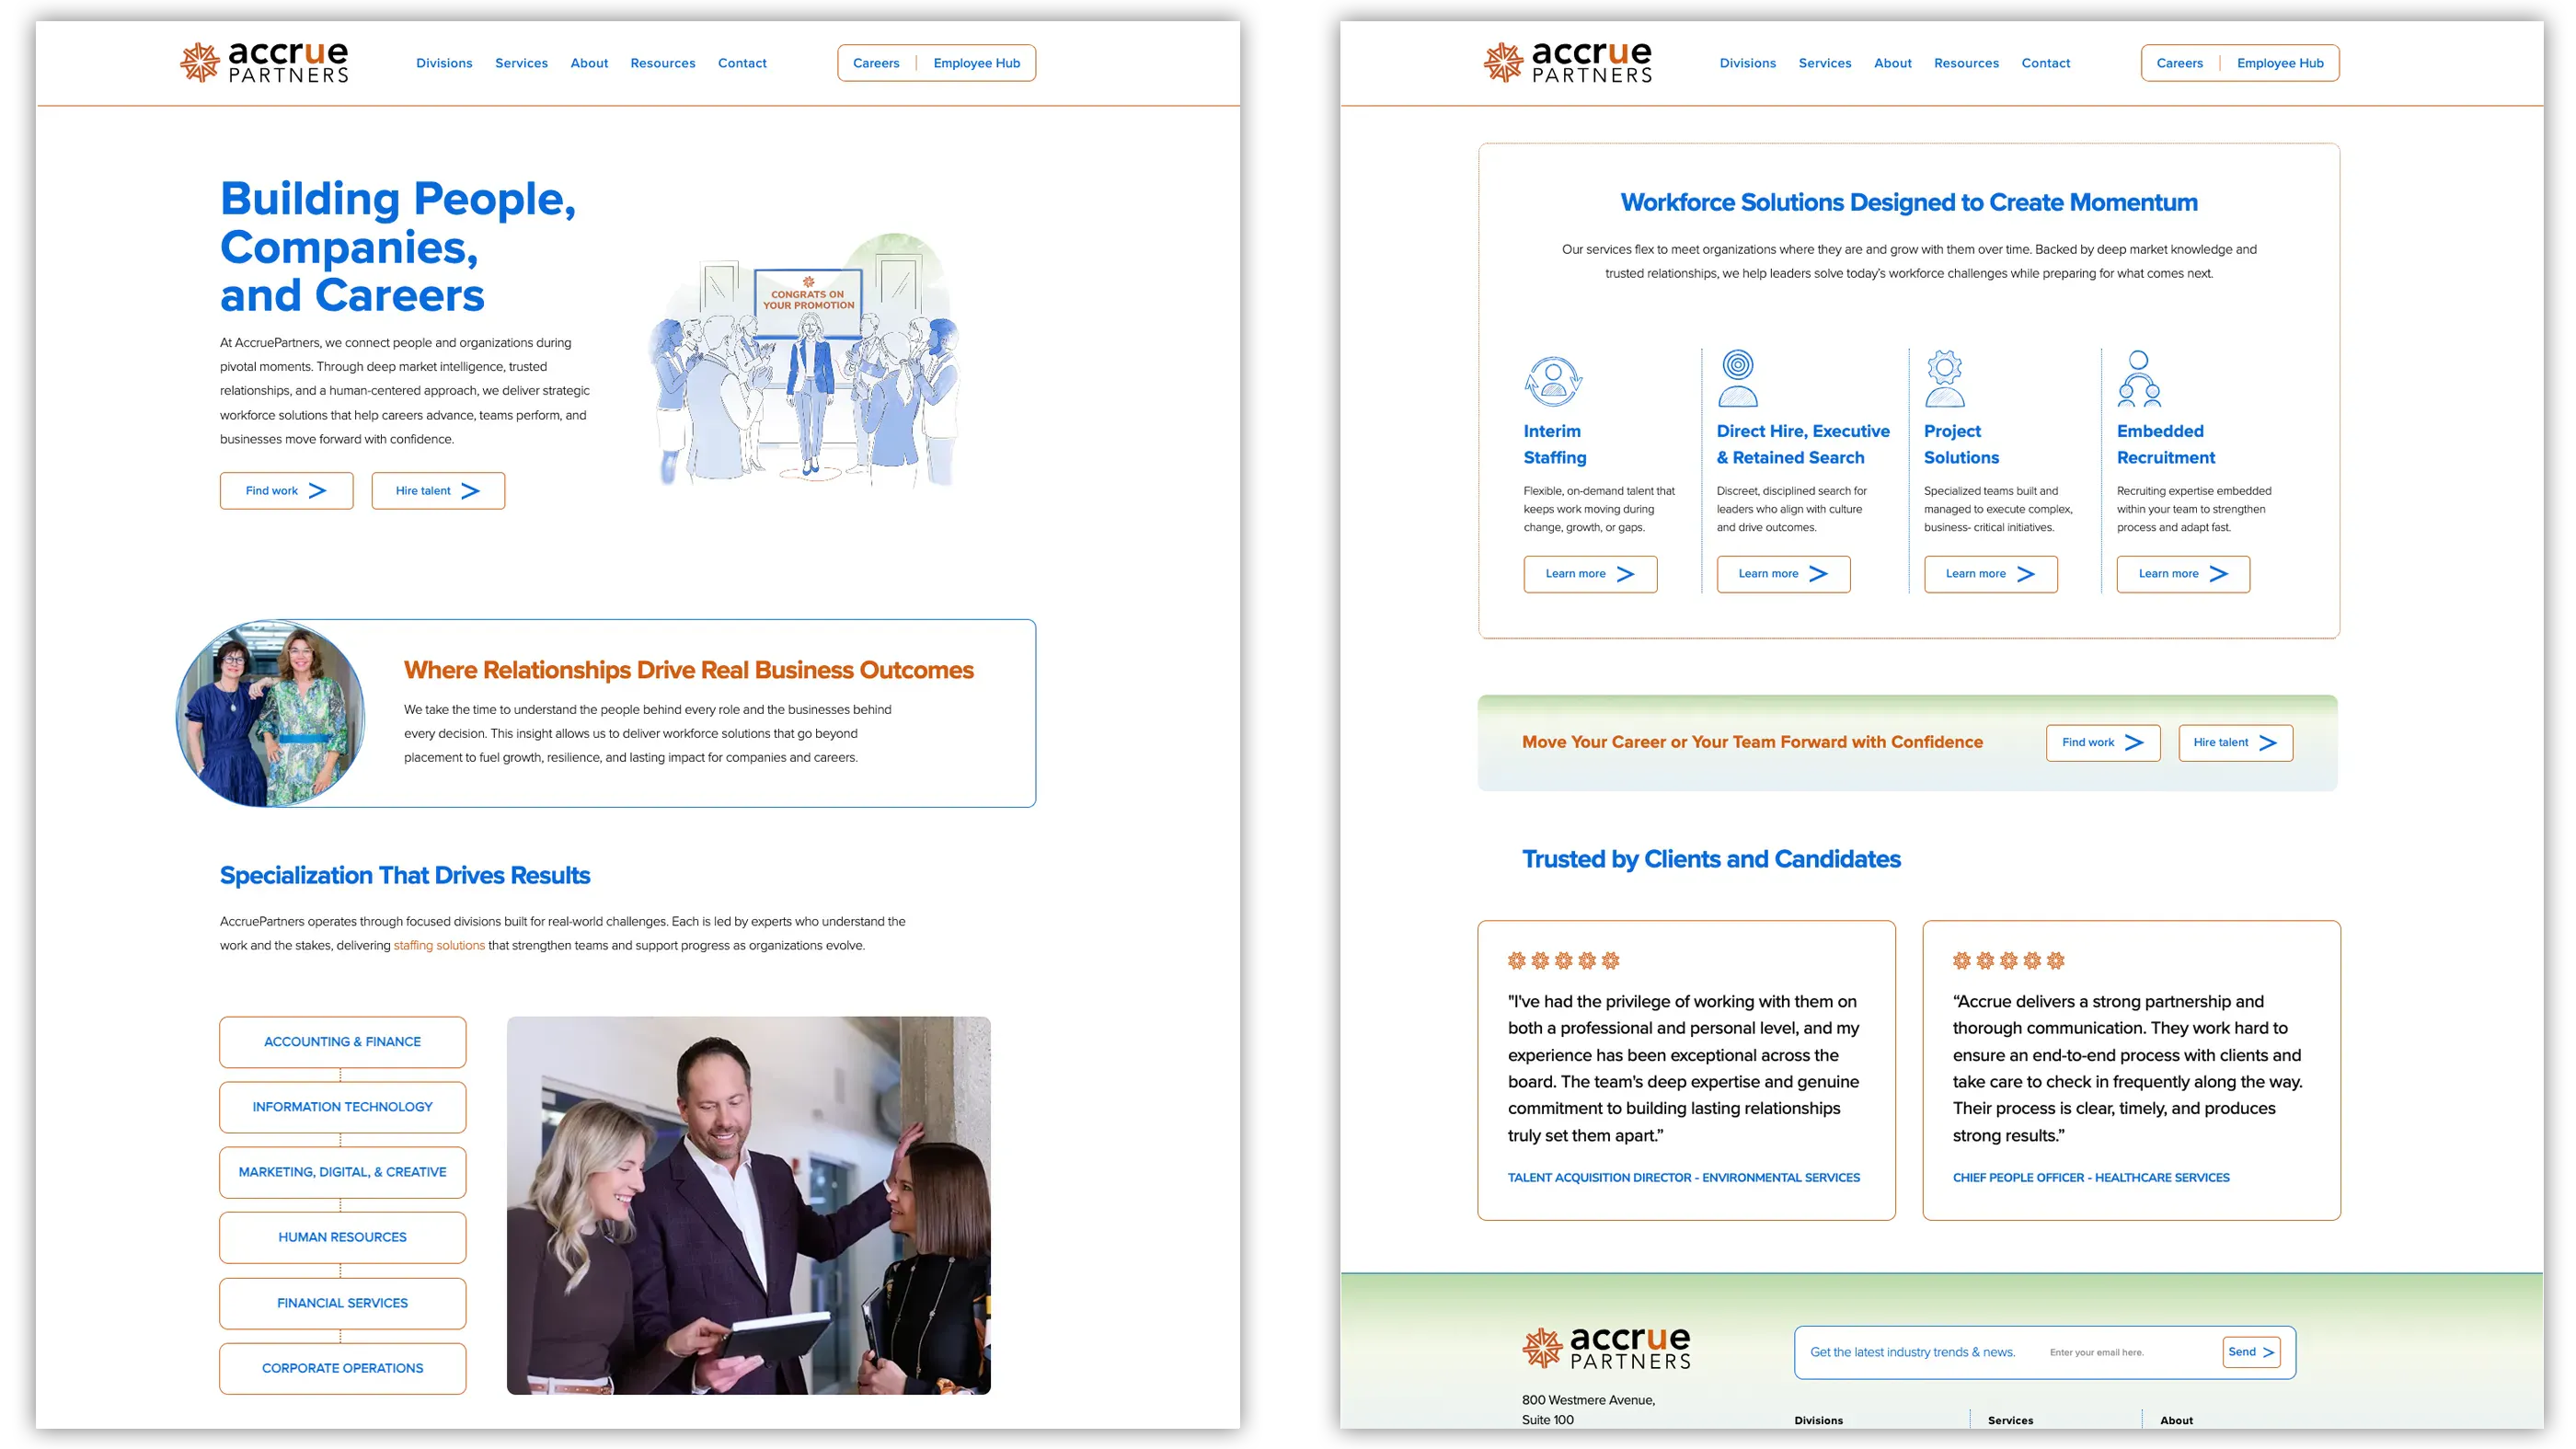Select the CORPORATE OPERATIONS division button

click(342, 1368)
